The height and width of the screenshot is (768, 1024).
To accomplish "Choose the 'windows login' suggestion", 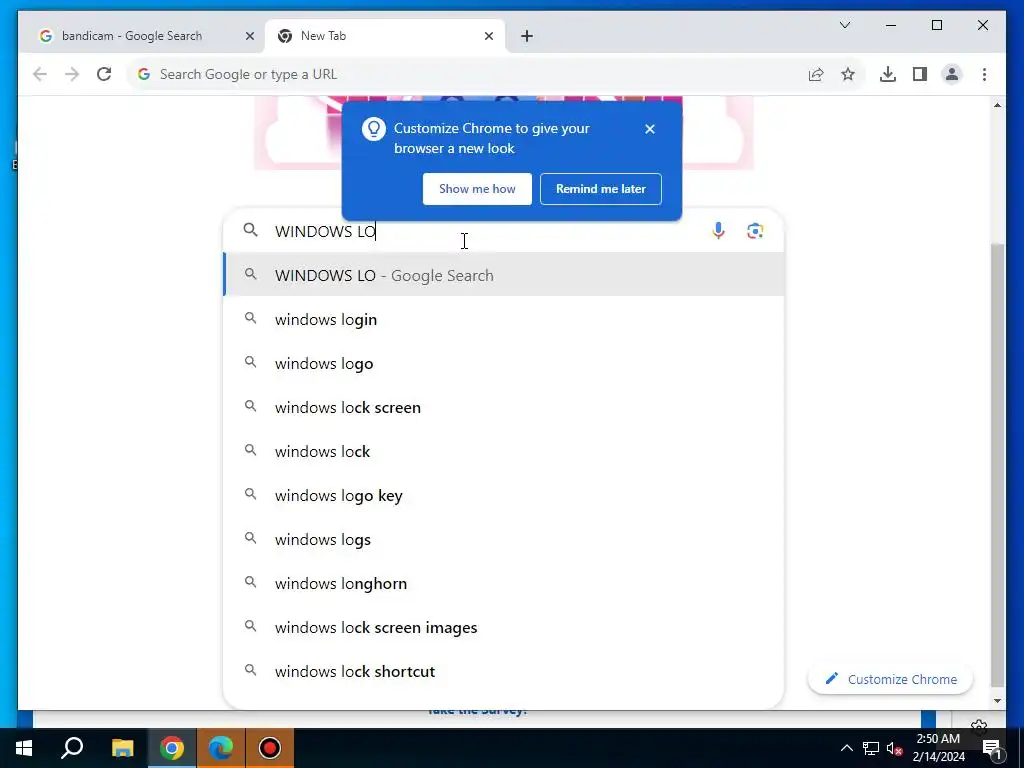I will click(x=504, y=319).
